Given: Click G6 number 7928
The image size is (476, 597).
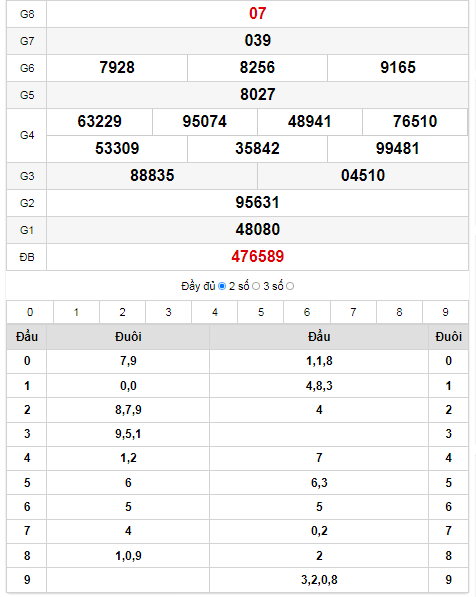Looking at the screenshot, I should click(117, 68).
